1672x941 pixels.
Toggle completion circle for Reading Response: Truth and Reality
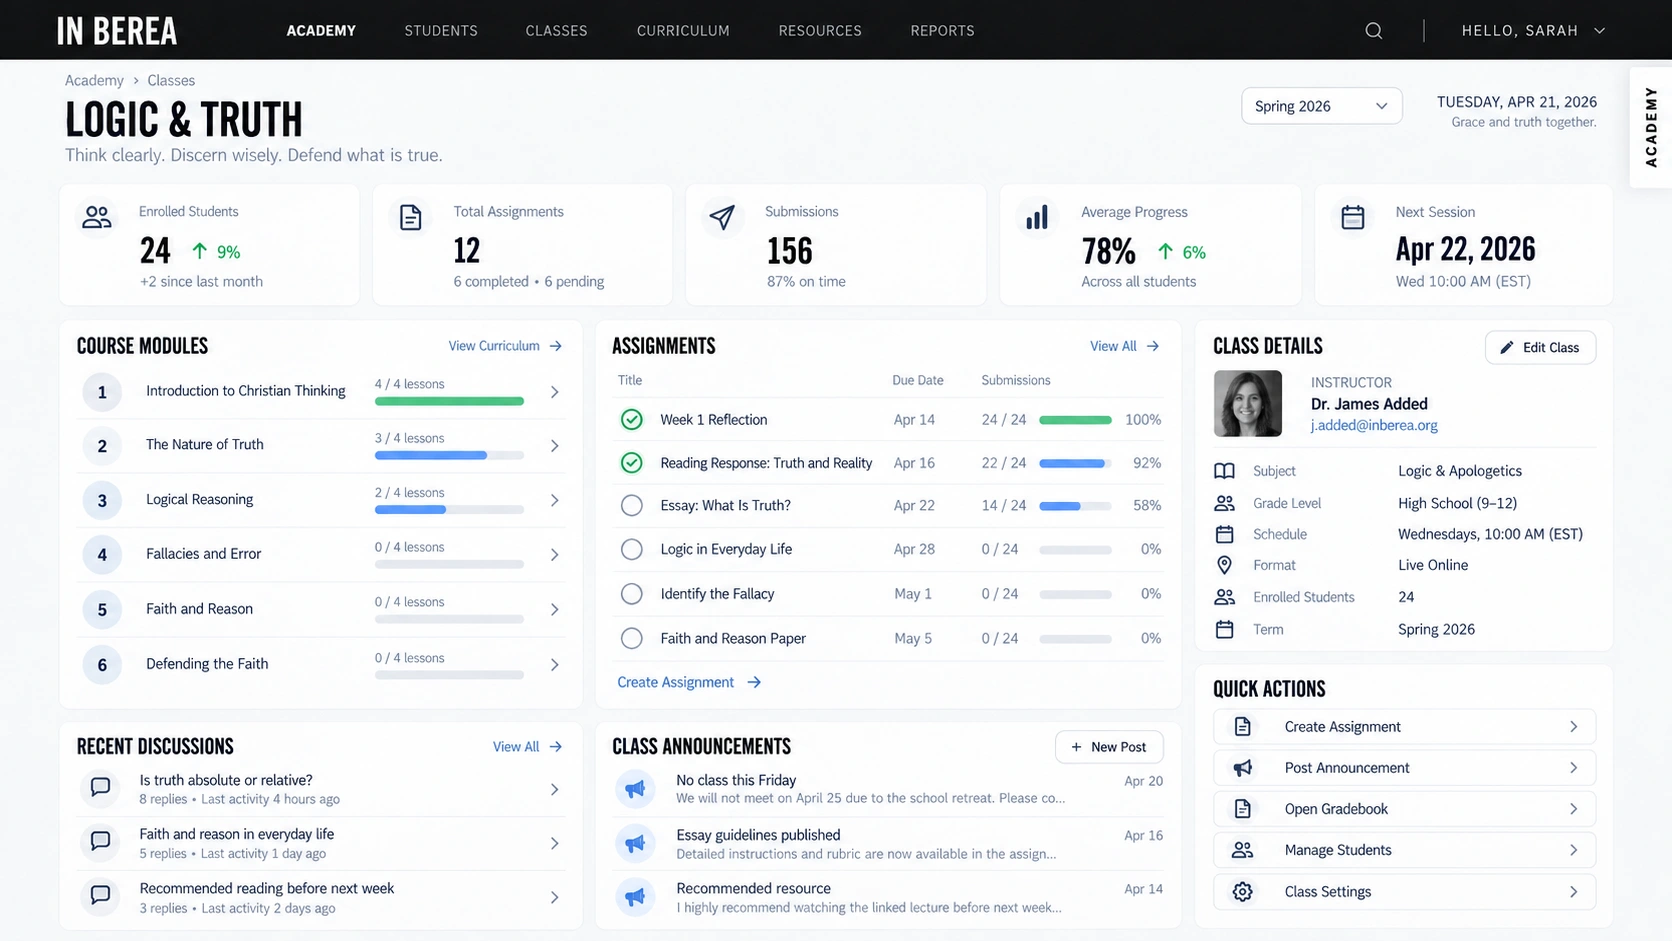[631, 463]
